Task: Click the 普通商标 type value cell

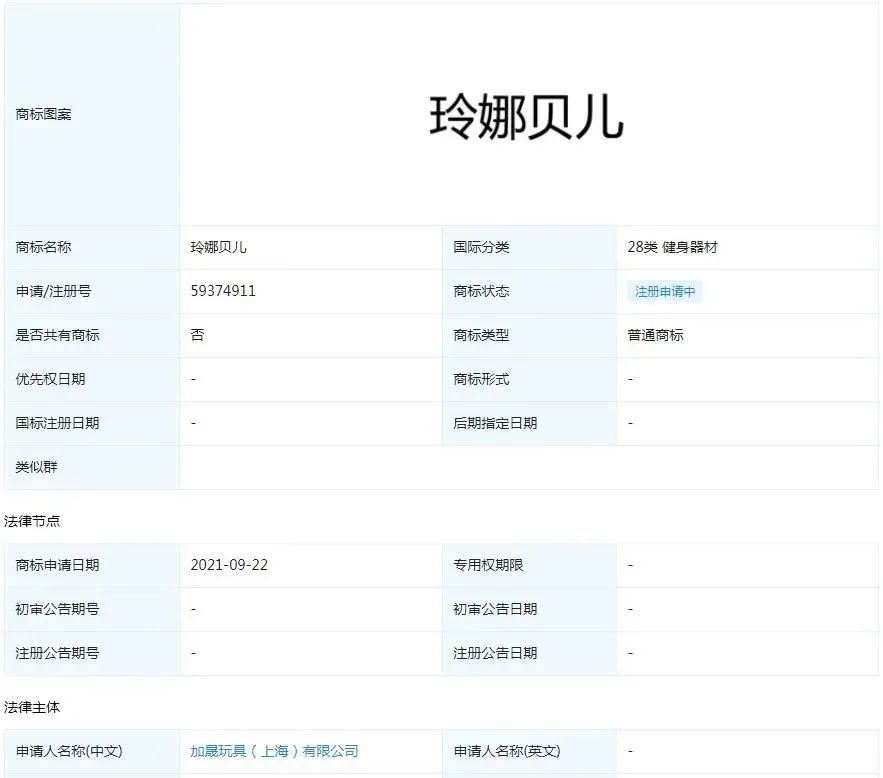Action: [x=648, y=335]
